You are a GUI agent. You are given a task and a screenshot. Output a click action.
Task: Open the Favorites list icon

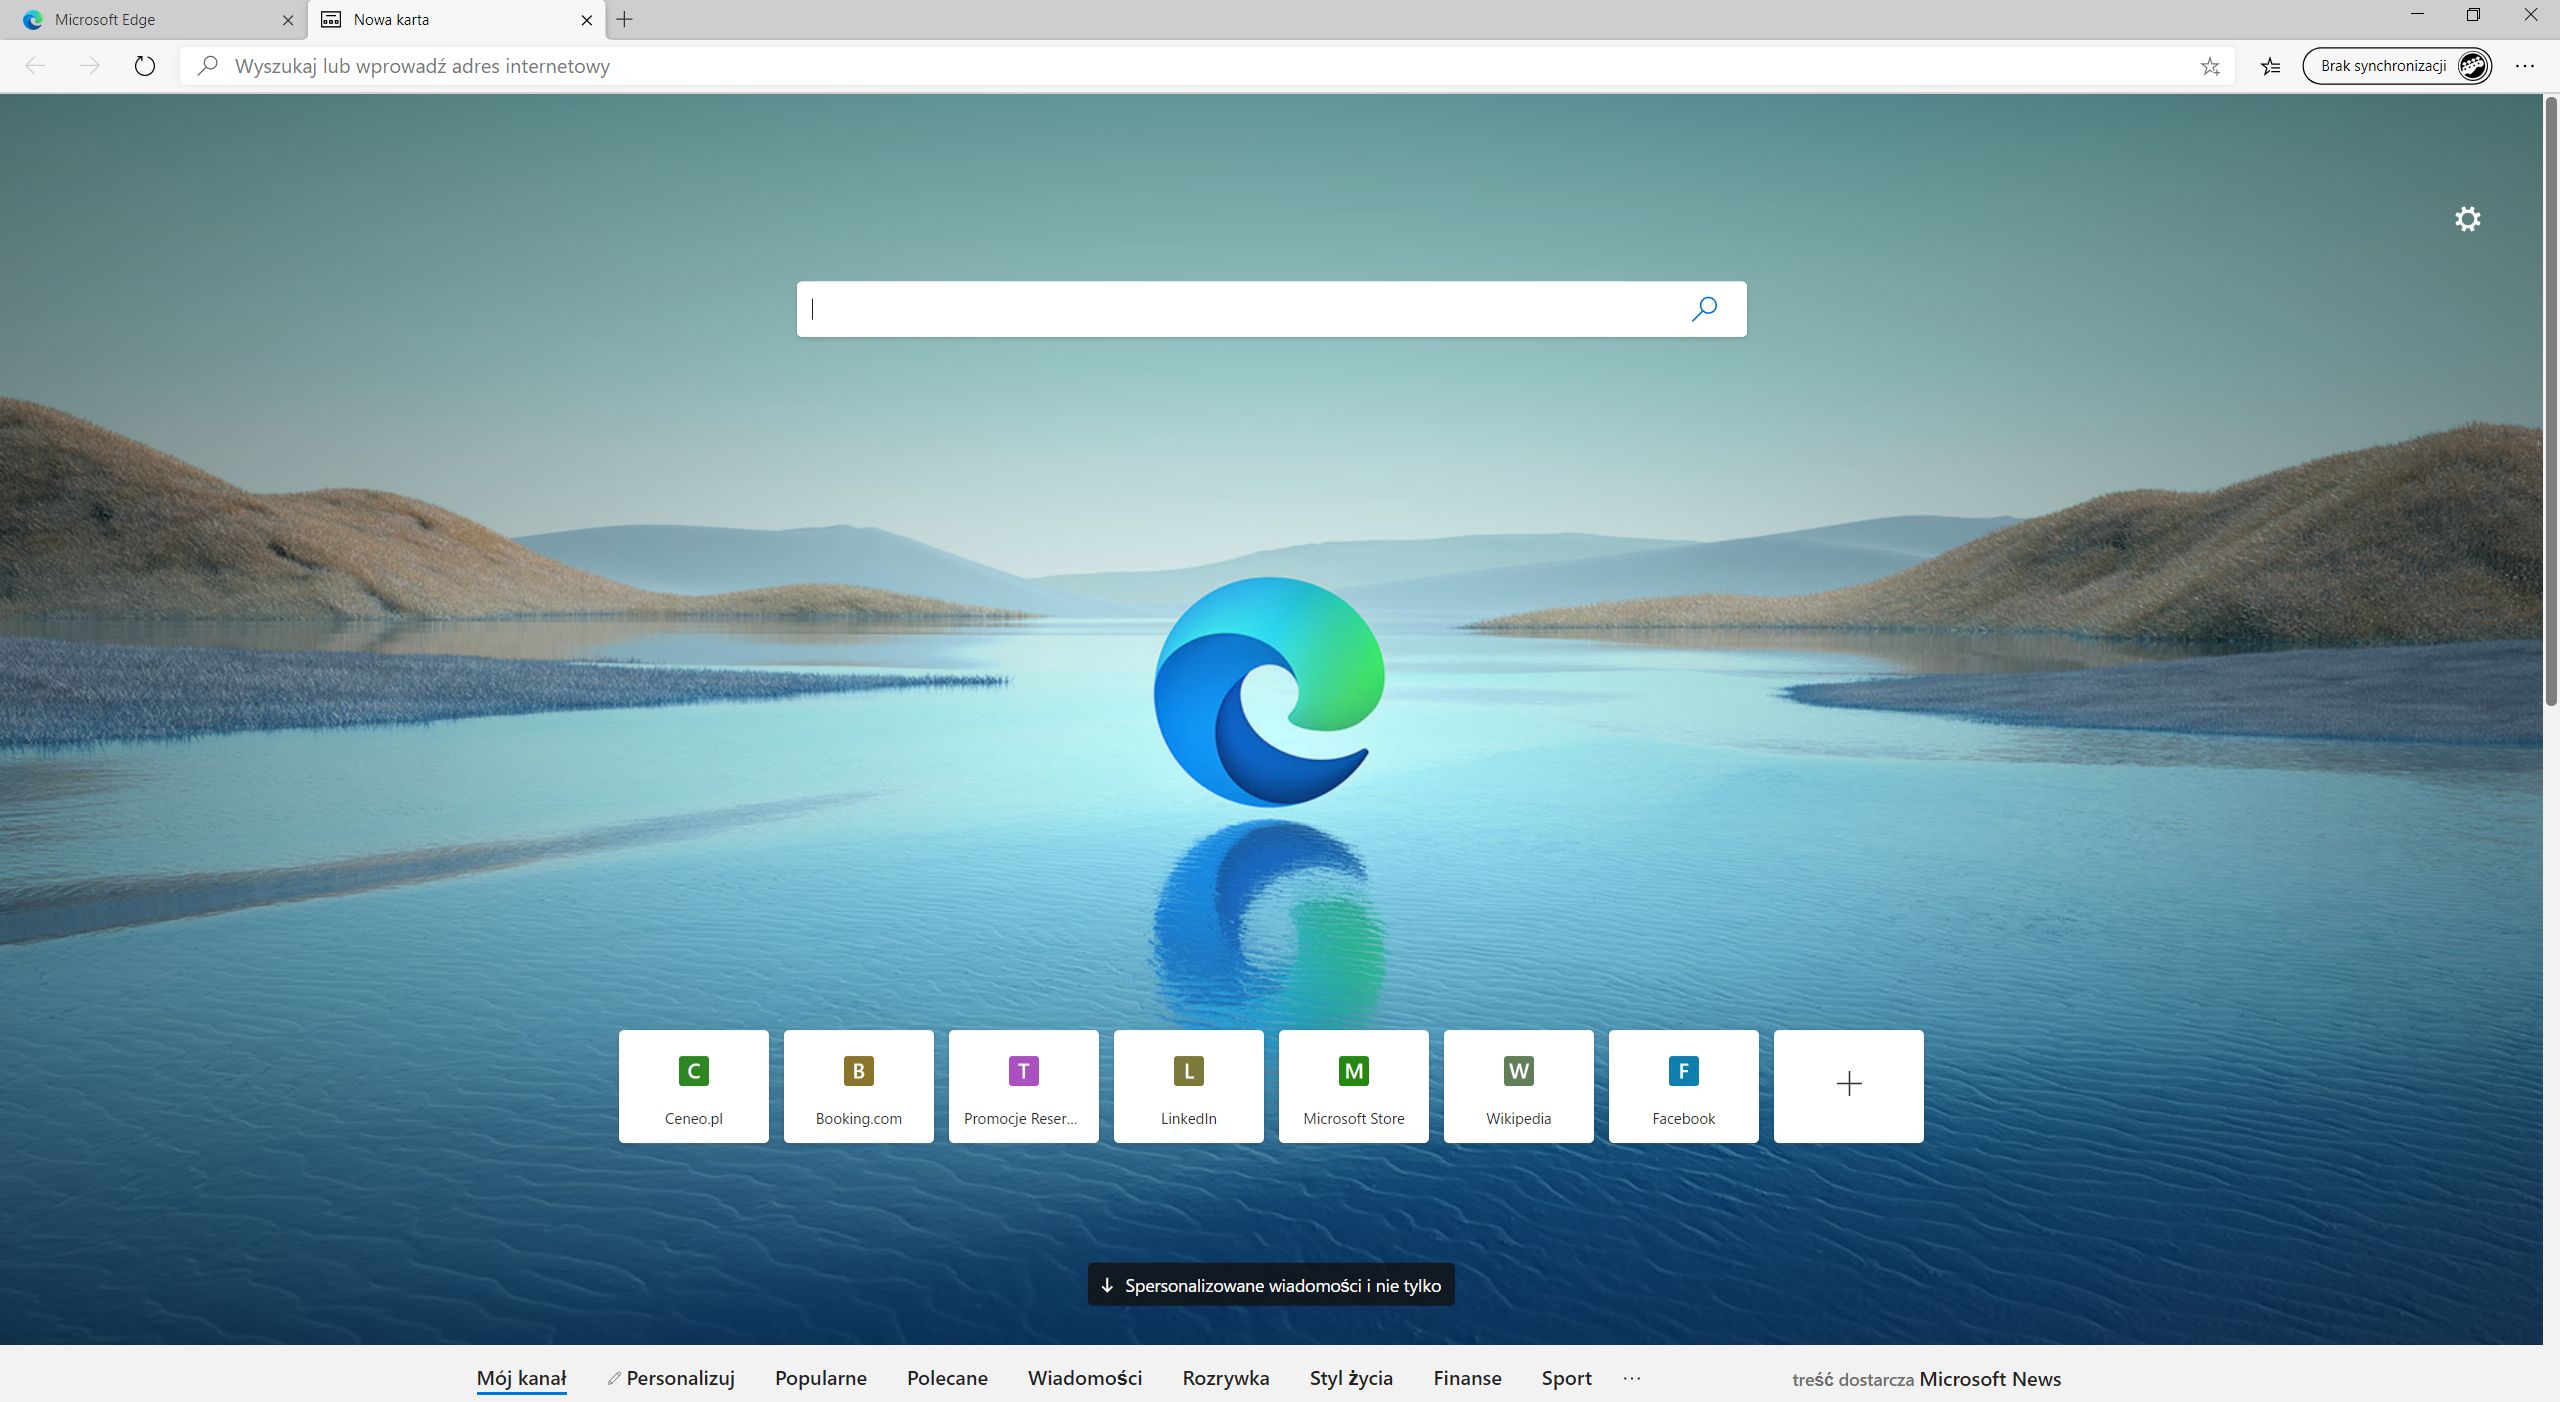tap(2271, 66)
